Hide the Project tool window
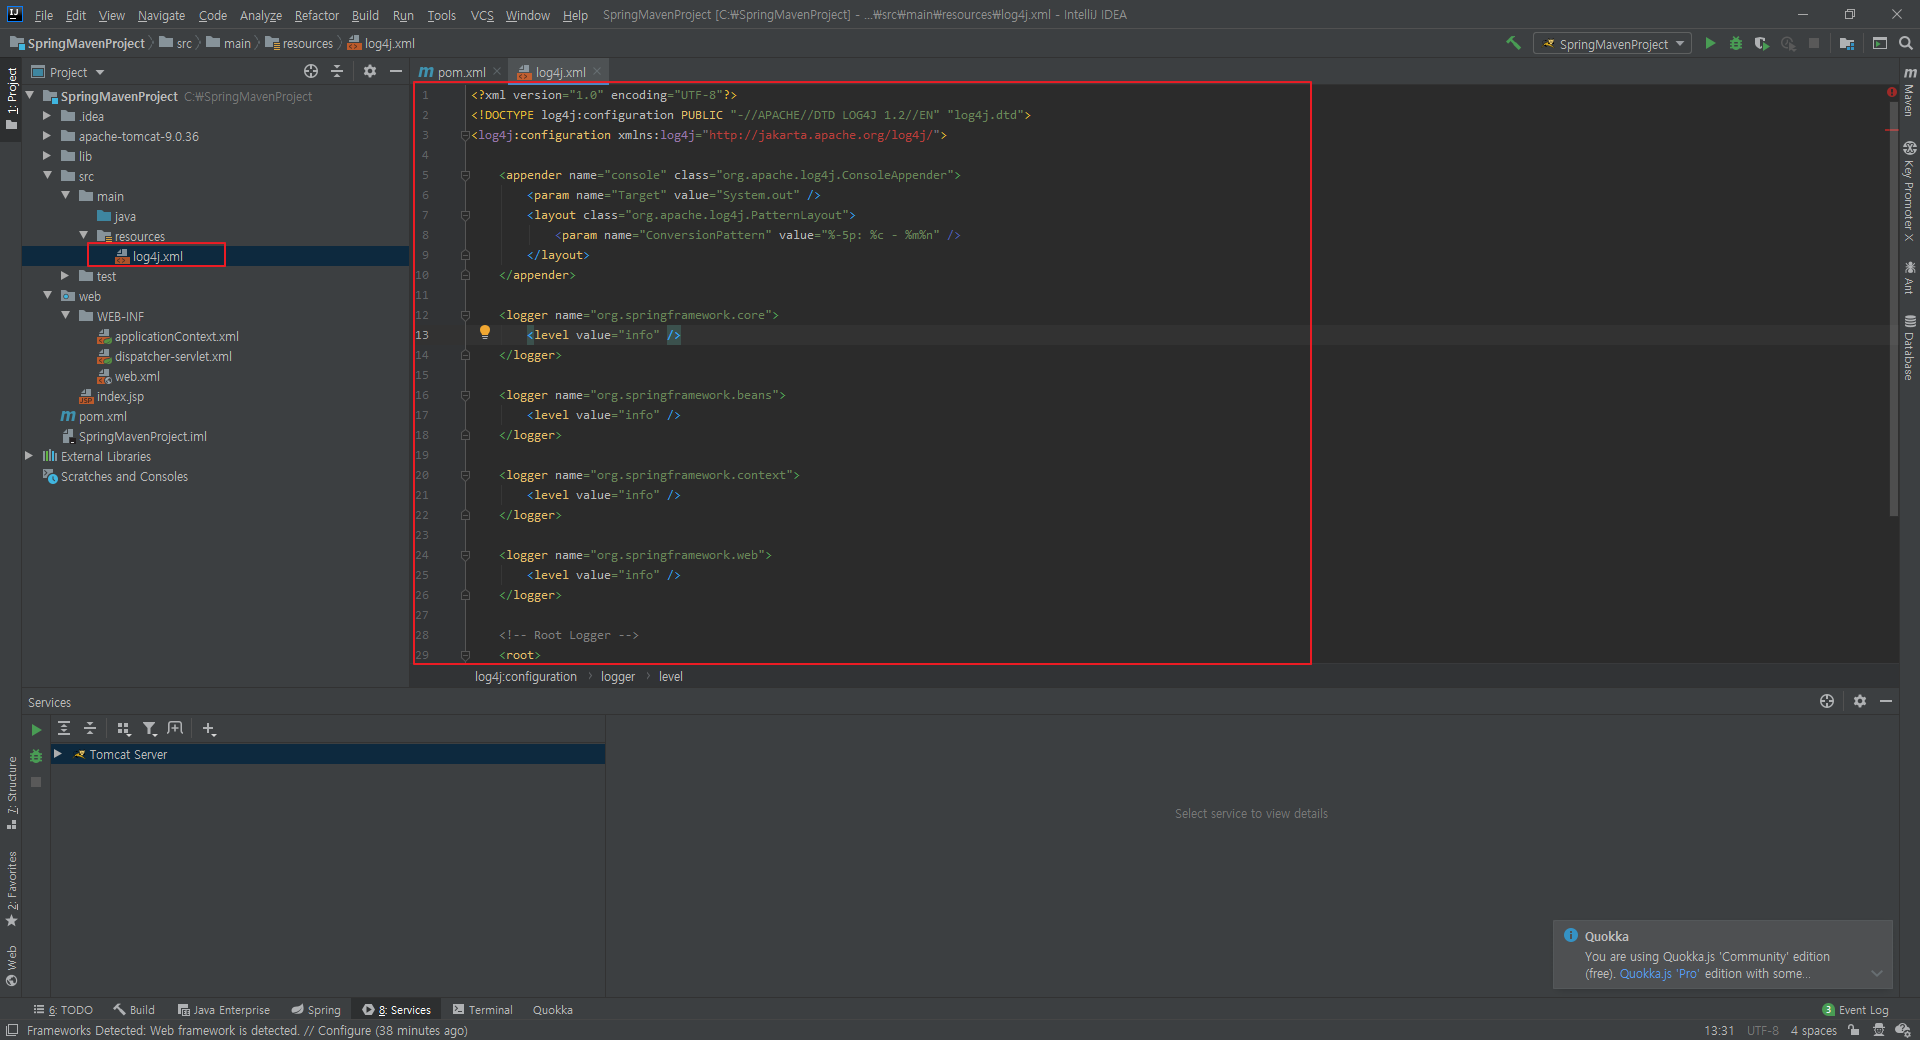The image size is (1920, 1040). [x=396, y=71]
